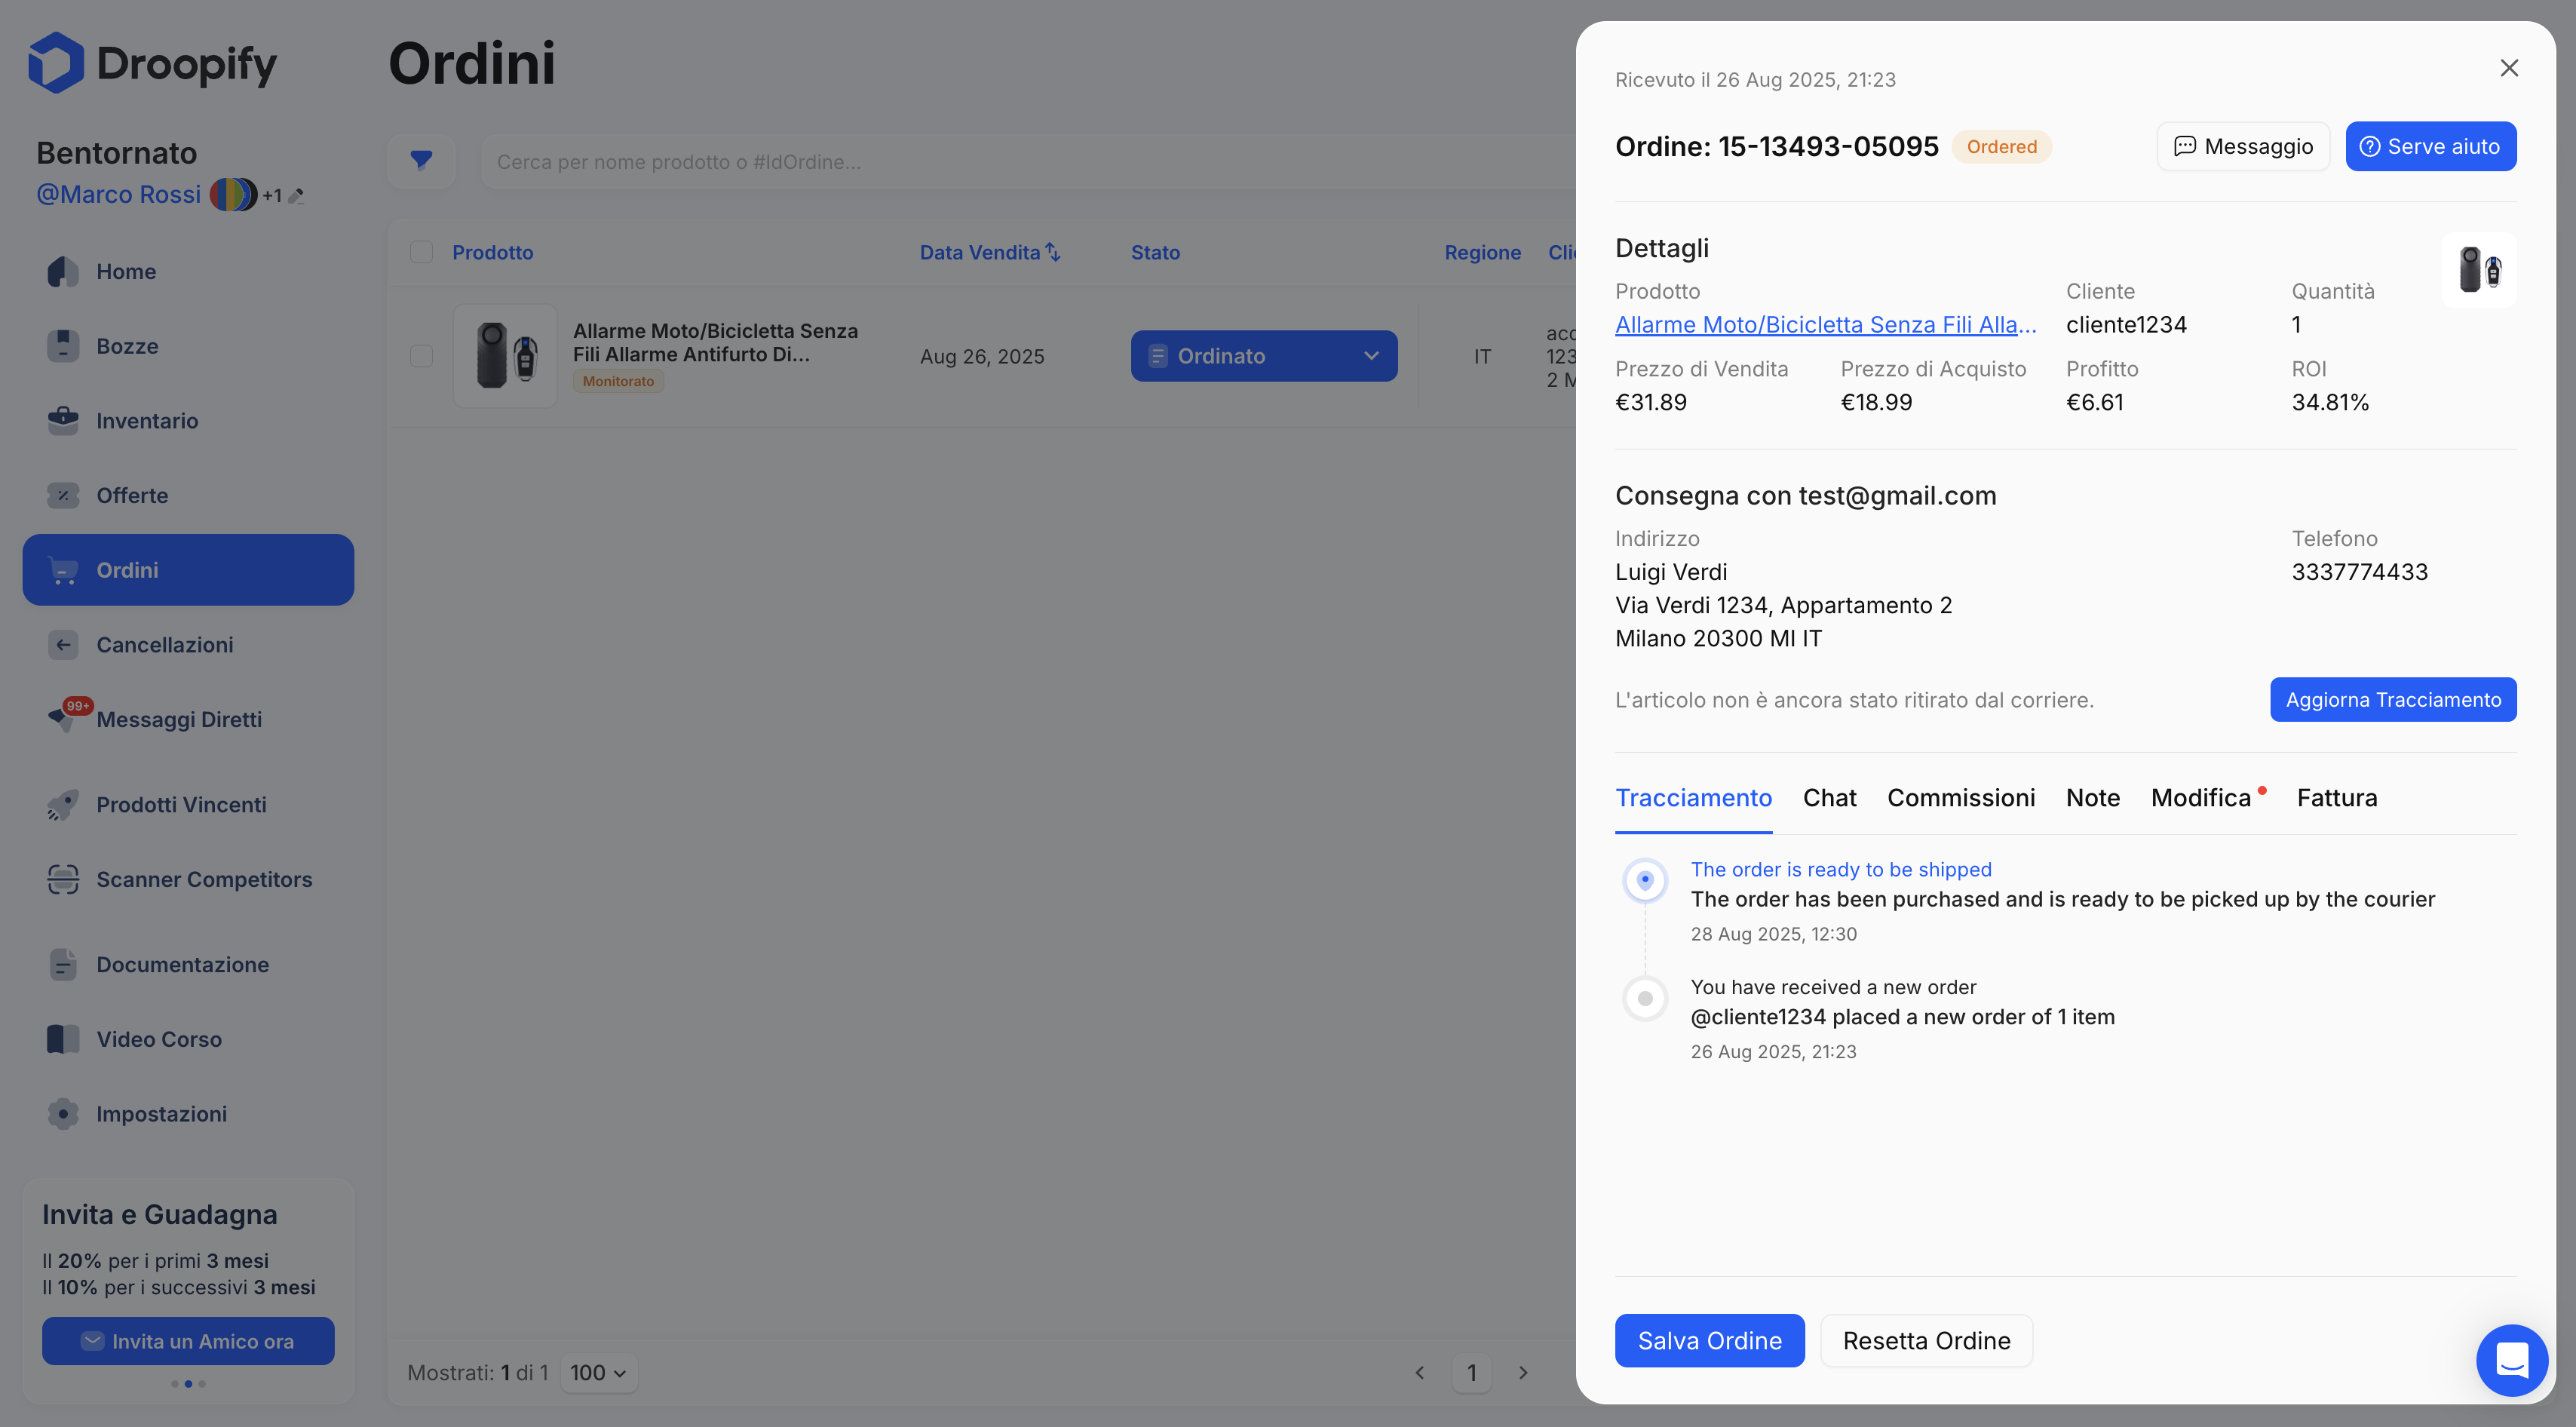This screenshot has width=2576, height=1427.
Task: Open Scanner Competitors tool
Action: (x=188, y=879)
